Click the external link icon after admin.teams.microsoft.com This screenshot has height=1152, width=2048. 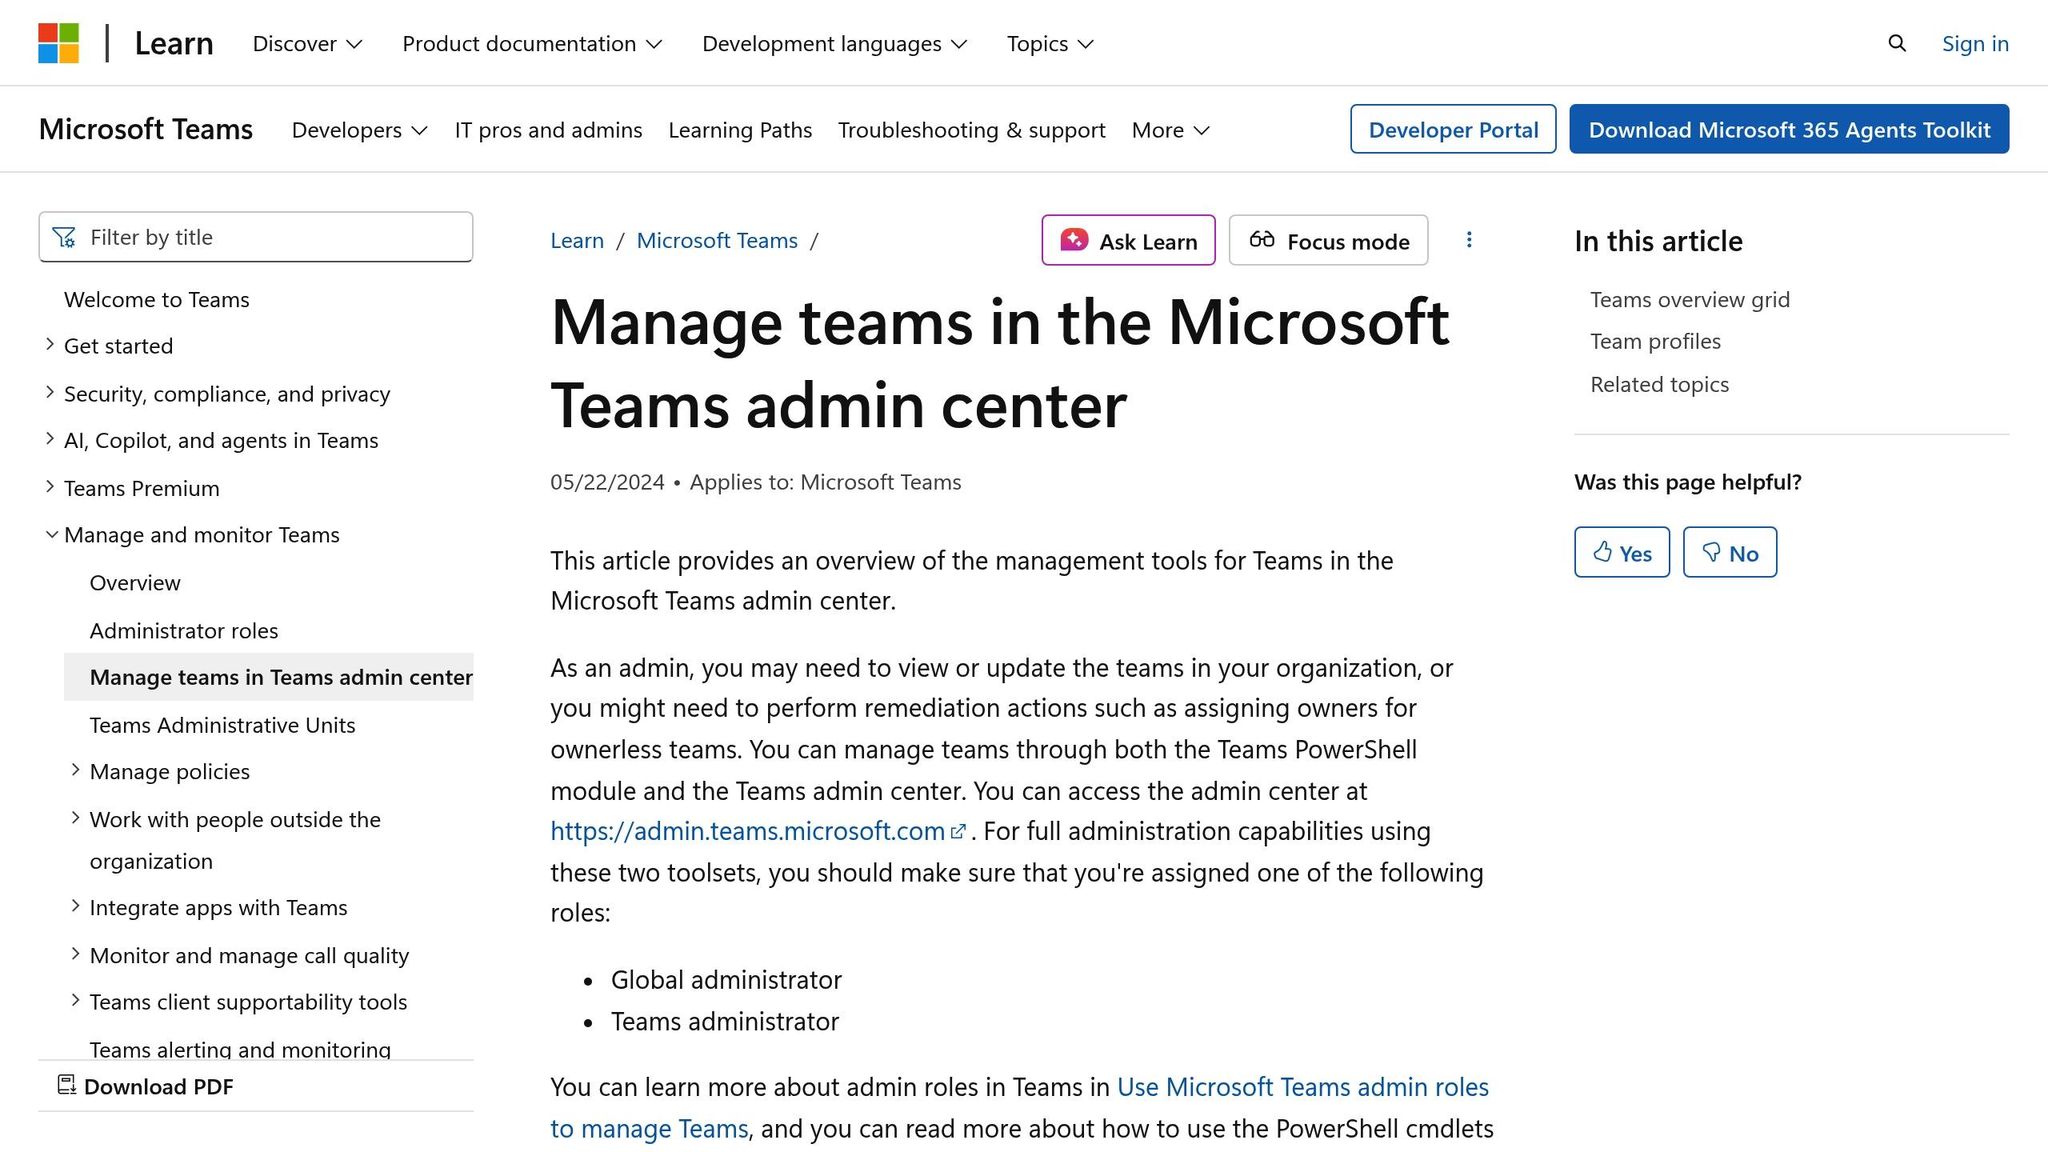point(958,831)
